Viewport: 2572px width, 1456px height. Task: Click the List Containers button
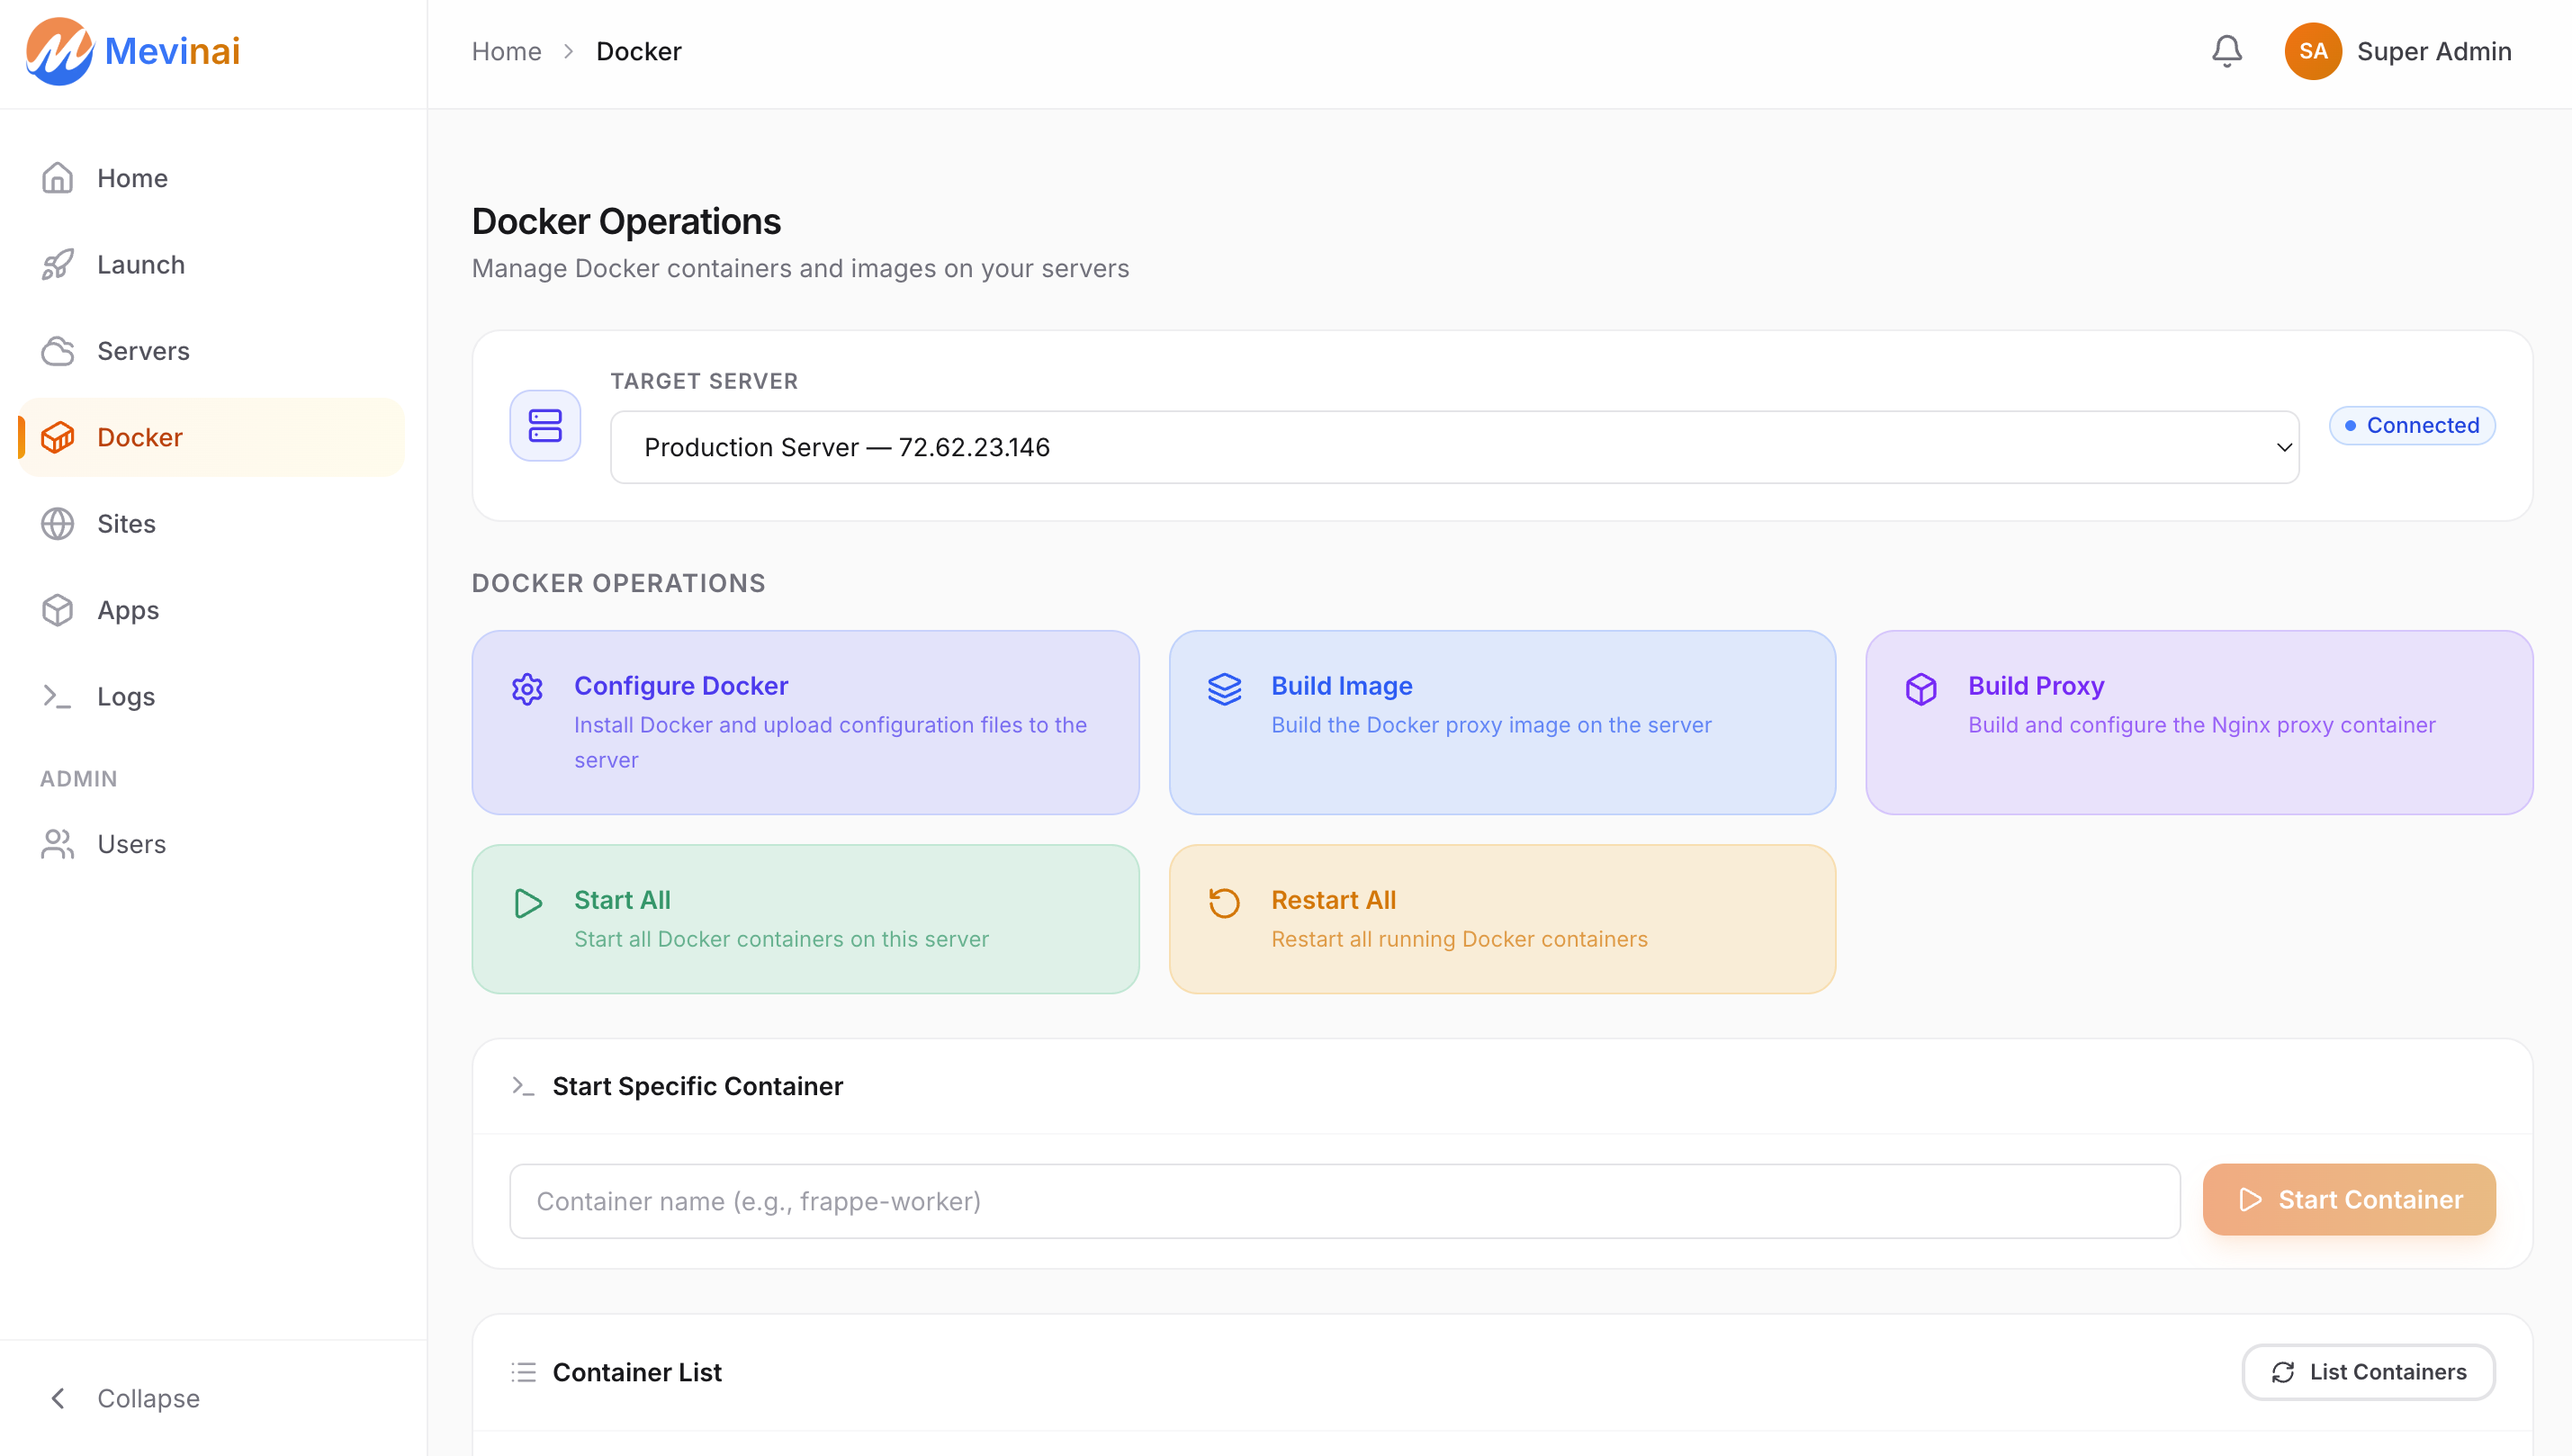tap(2367, 1371)
